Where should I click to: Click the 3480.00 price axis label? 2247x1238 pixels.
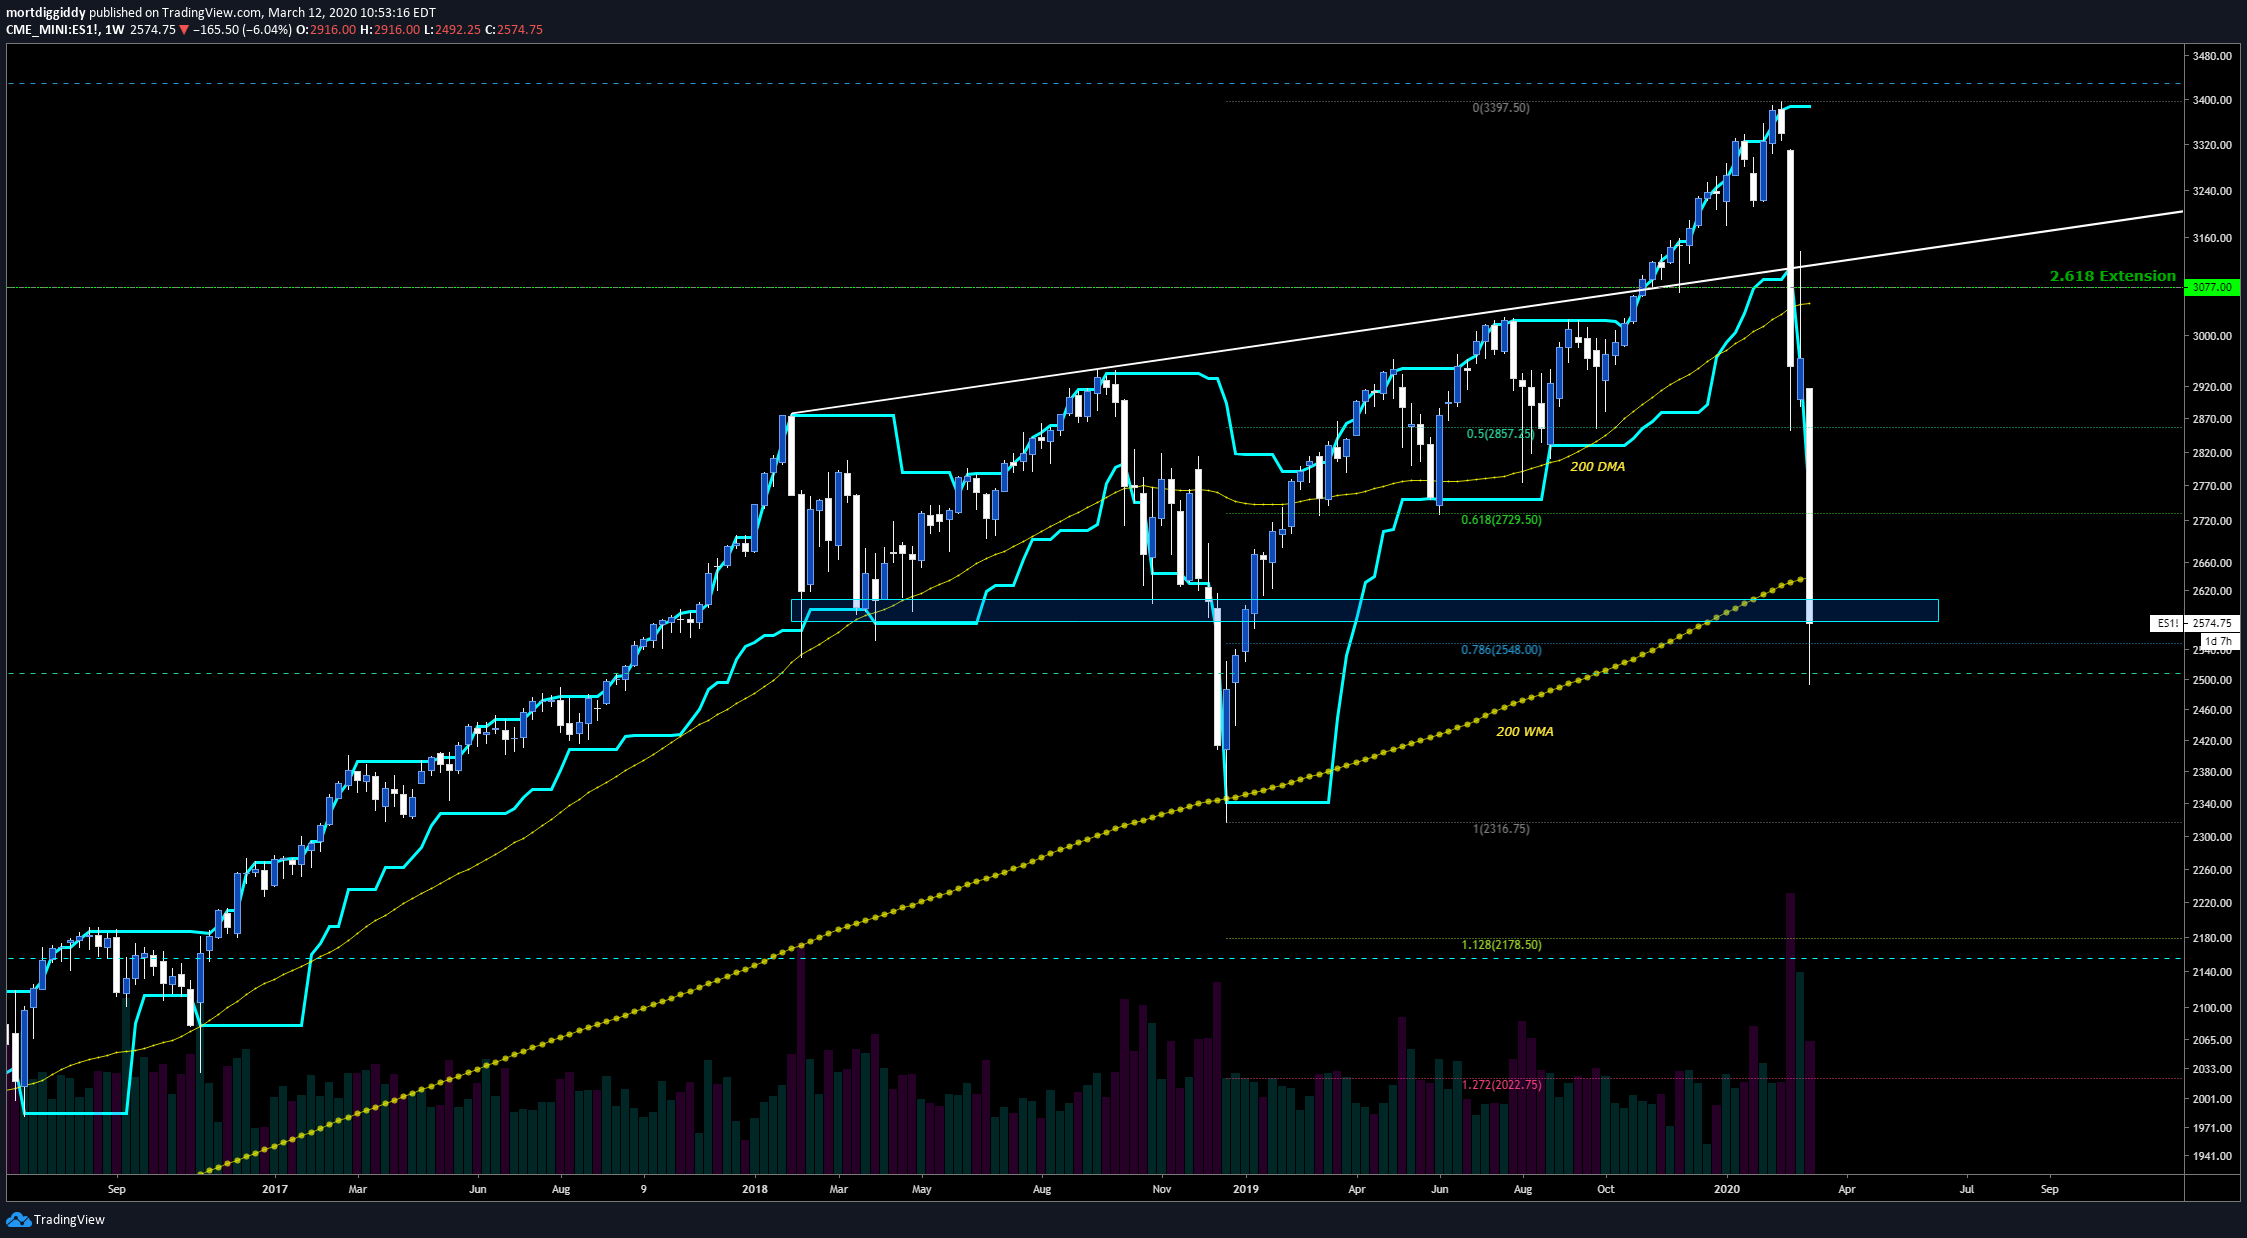(x=2212, y=56)
